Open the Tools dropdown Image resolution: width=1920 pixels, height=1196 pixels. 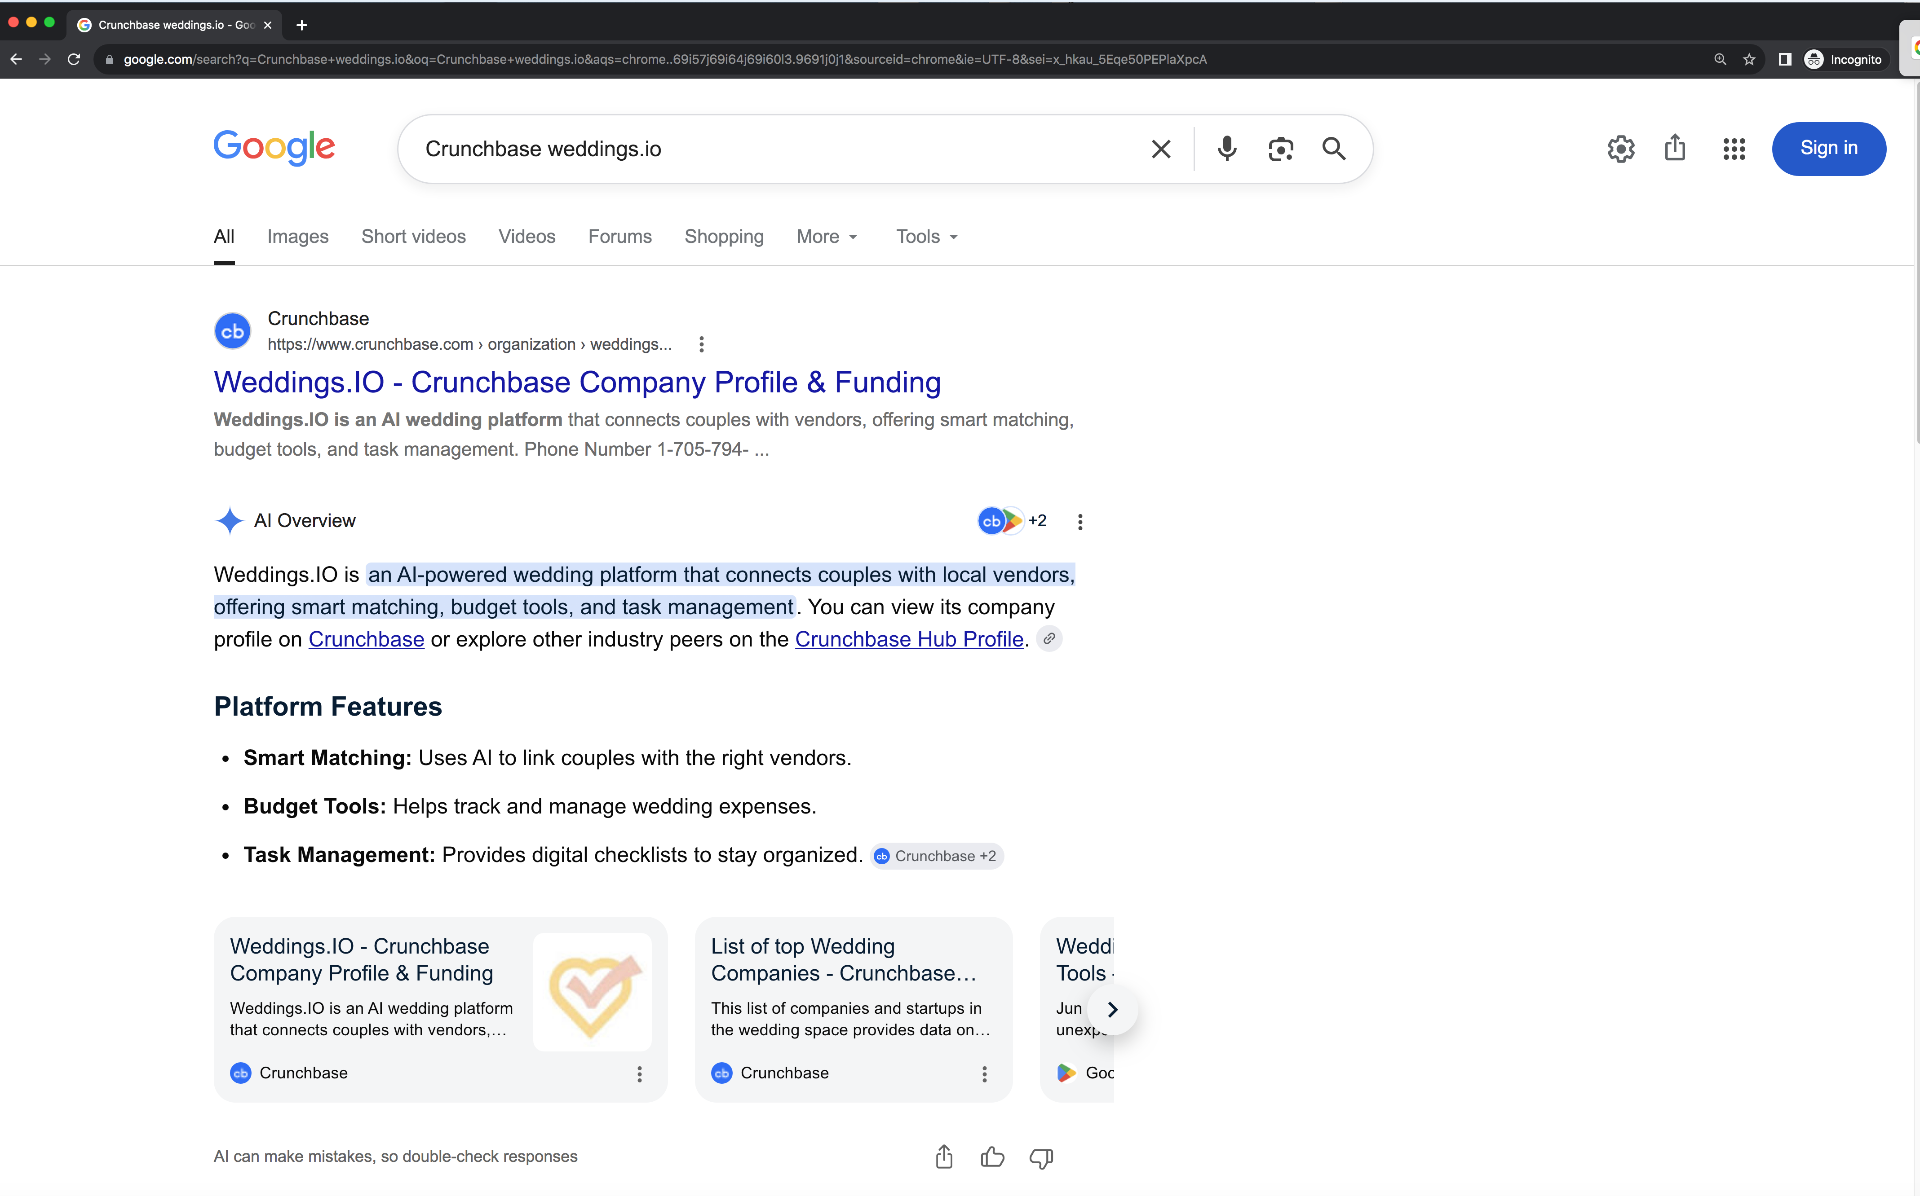pyautogui.click(x=927, y=237)
